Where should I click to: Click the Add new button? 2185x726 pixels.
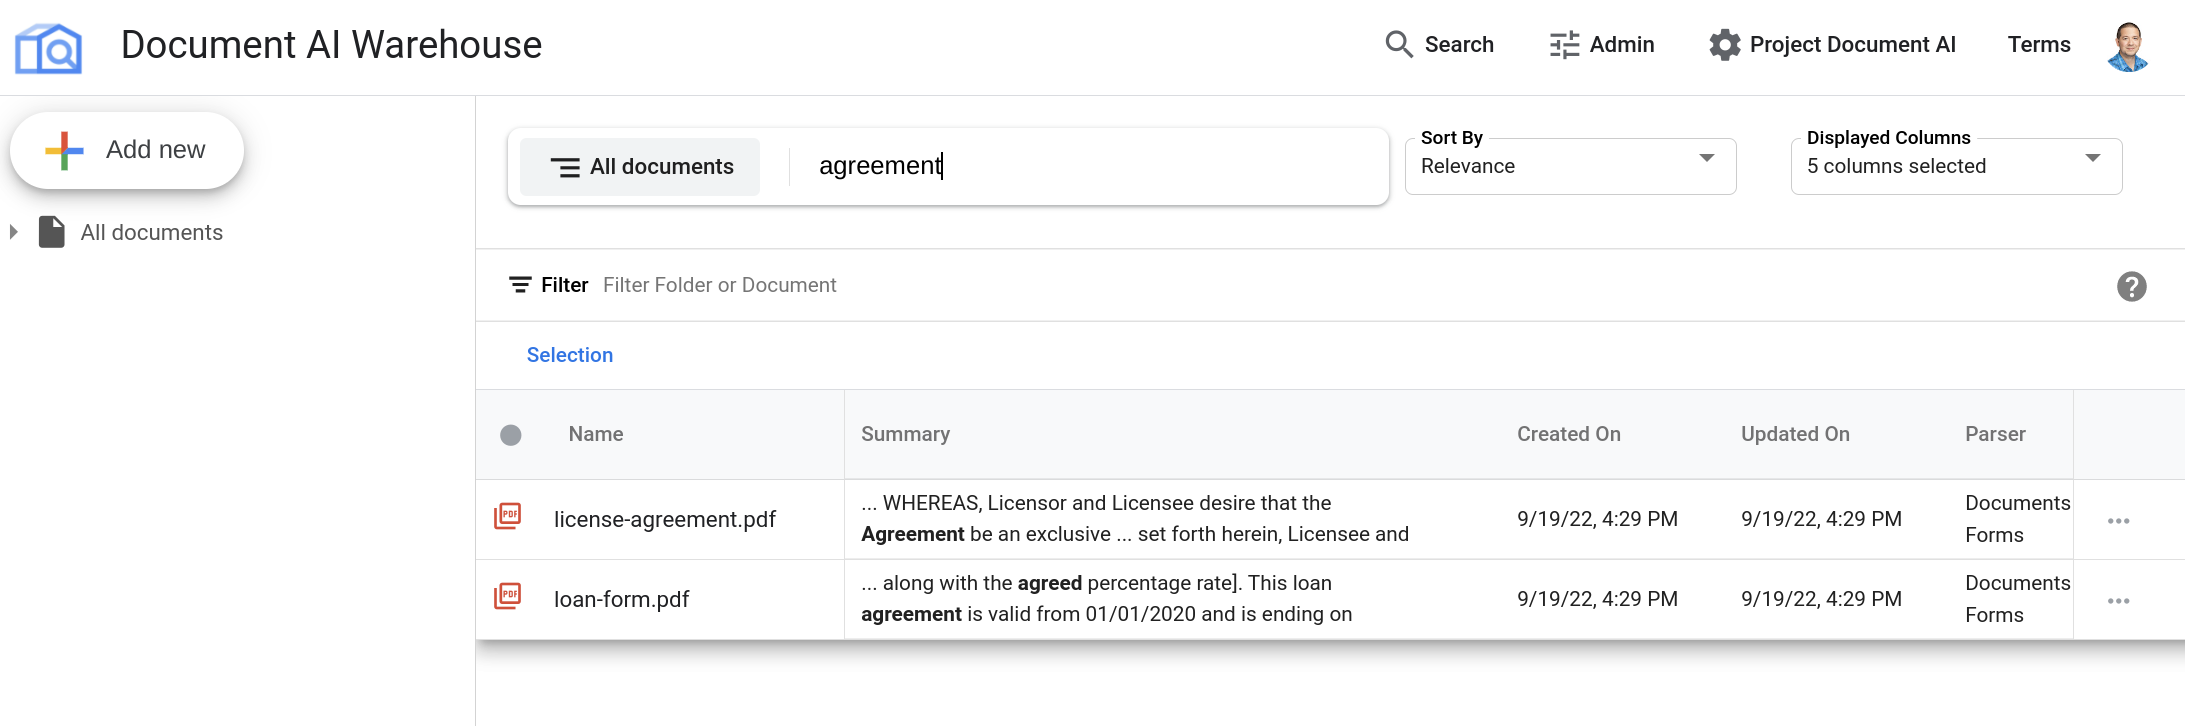tap(127, 150)
